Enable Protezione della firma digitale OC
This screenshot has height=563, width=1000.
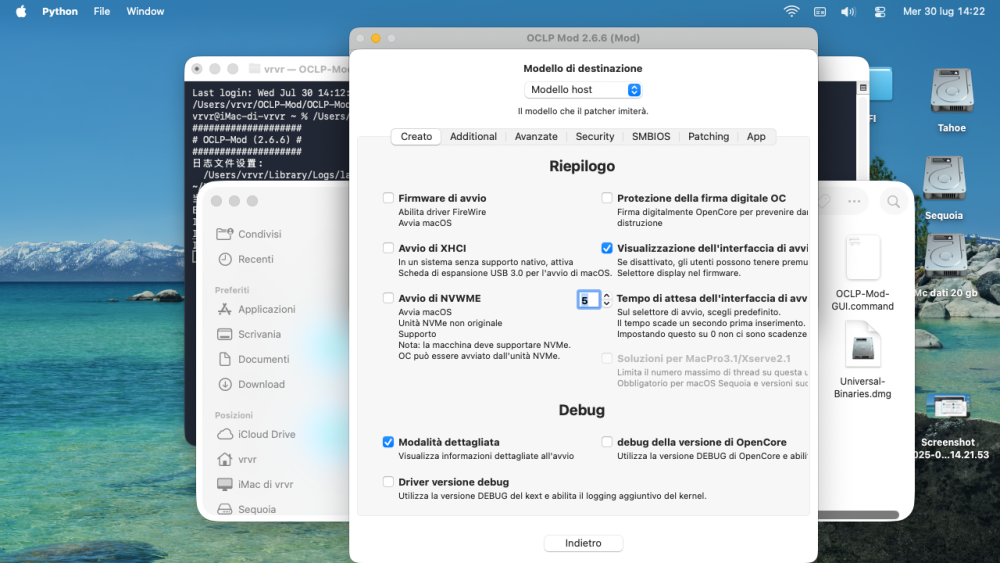point(607,198)
